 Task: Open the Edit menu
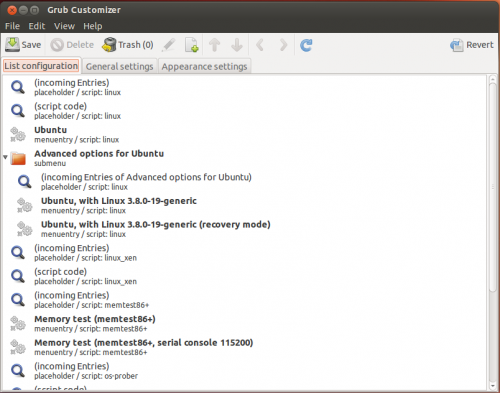37,26
